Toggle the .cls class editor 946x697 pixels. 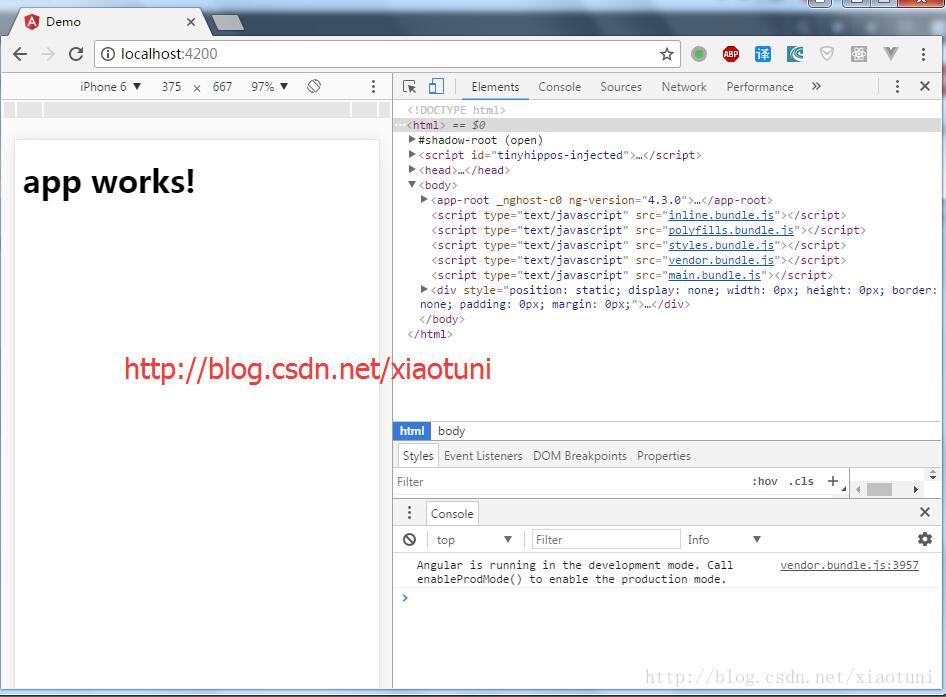(x=802, y=482)
